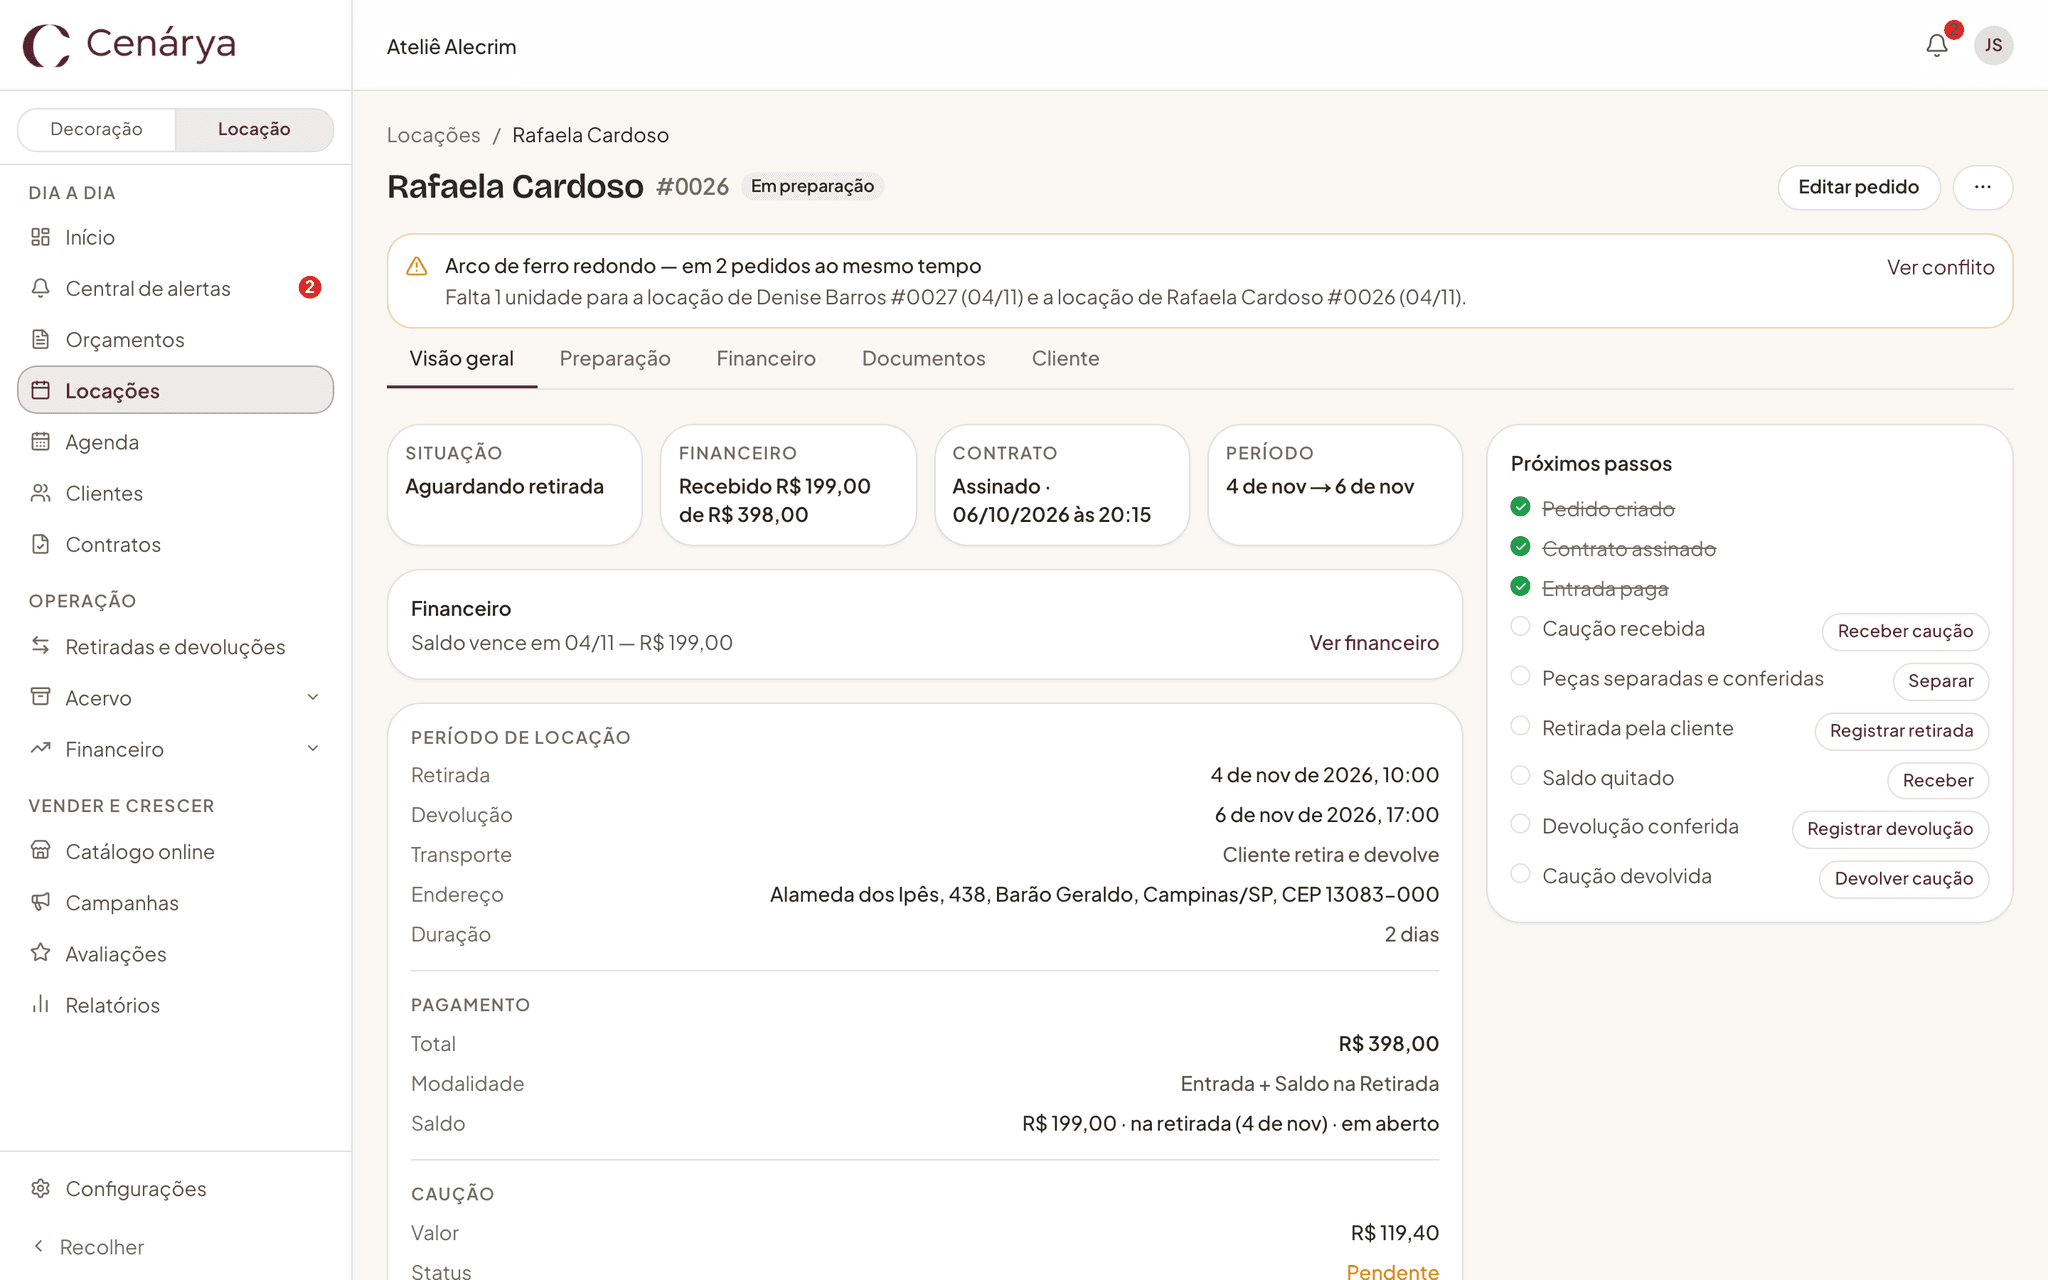
Task: Click the warning triangle in conflict alert
Action: [x=417, y=266]
